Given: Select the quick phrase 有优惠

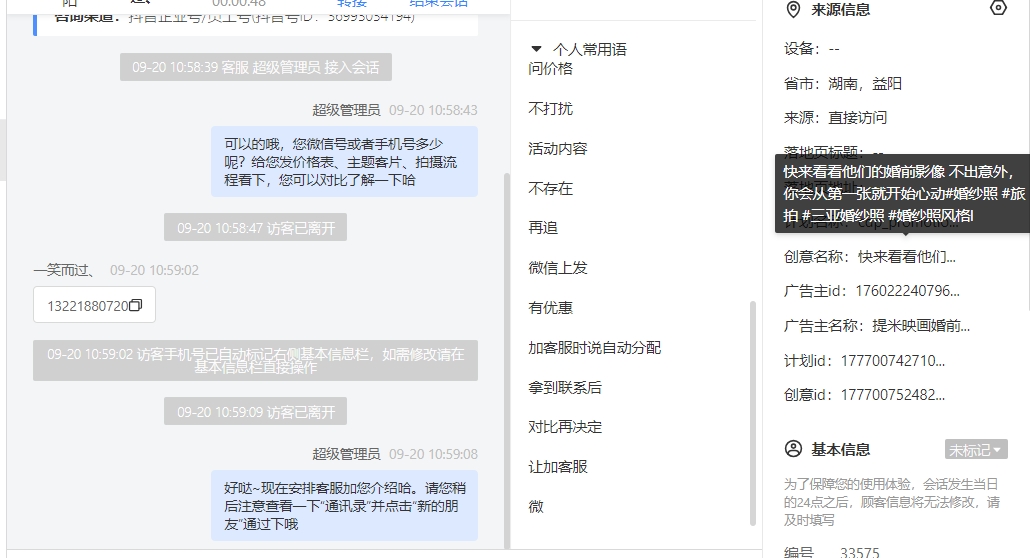Looking at the screenshot, I should click(550, 308).
